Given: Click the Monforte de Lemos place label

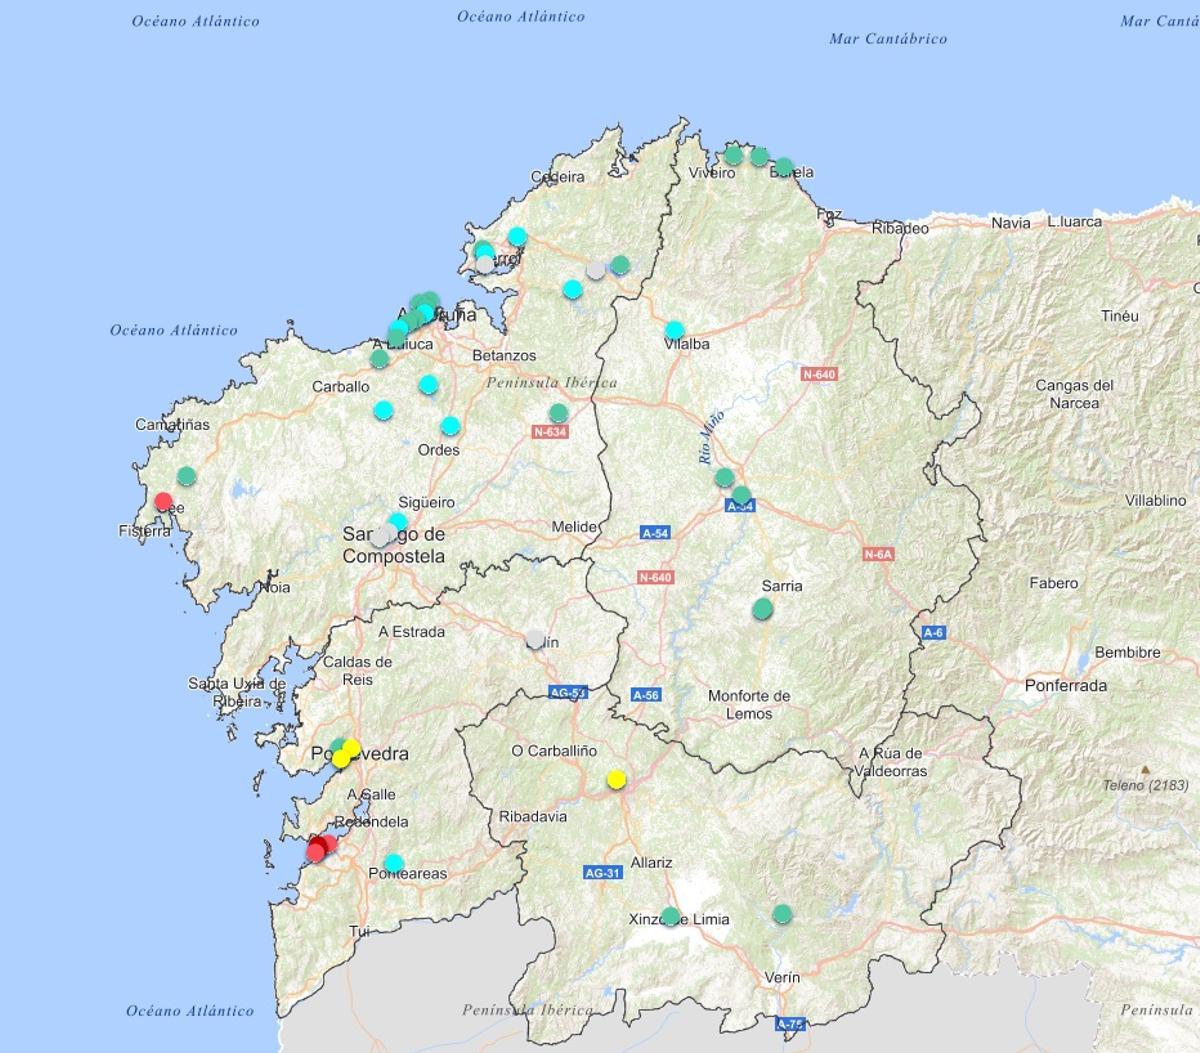Looking at the screenshot, I should coord(748,703).
